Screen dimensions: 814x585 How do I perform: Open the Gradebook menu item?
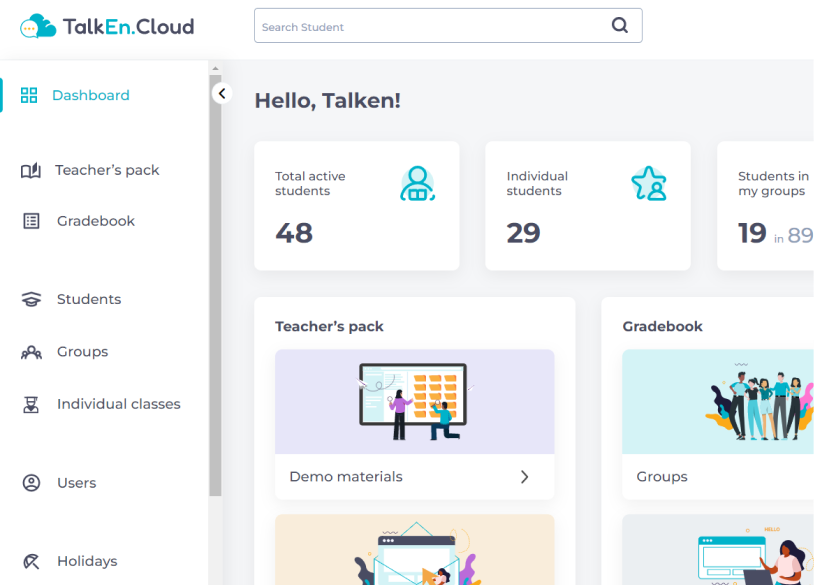tap(95, 221)
